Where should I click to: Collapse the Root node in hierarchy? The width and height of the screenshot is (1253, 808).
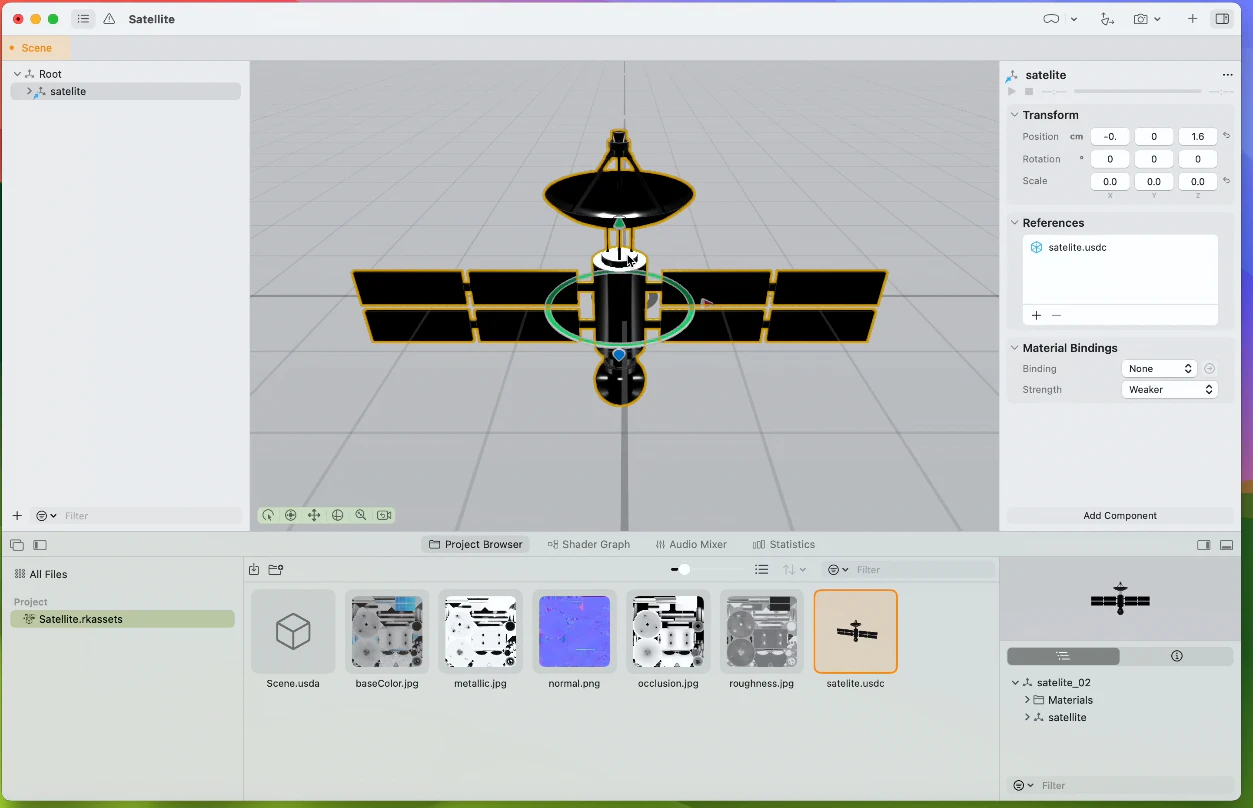click(x=17, y=74)
